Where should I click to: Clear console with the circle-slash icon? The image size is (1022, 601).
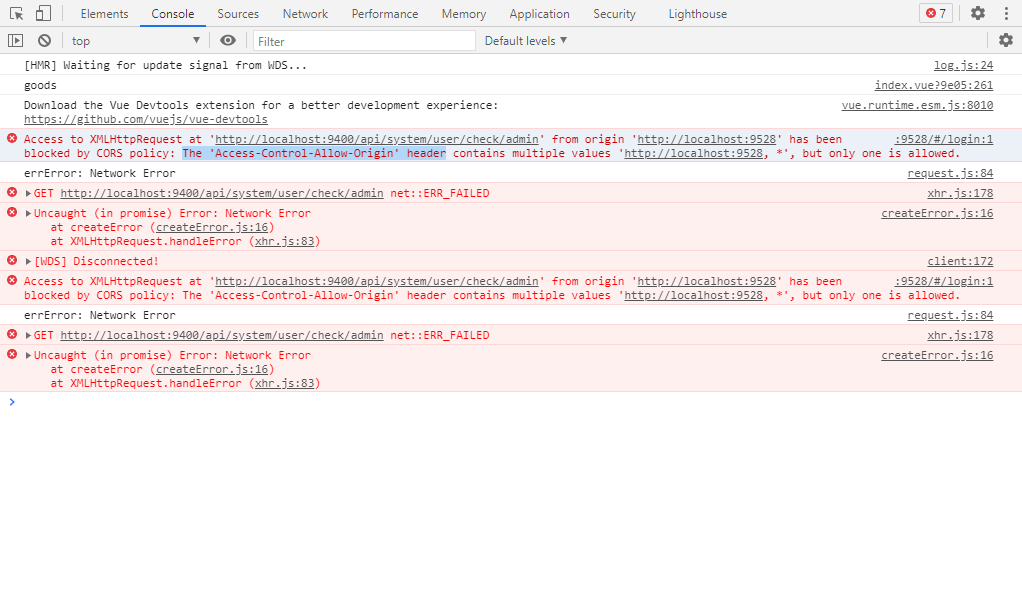(44, 40)
